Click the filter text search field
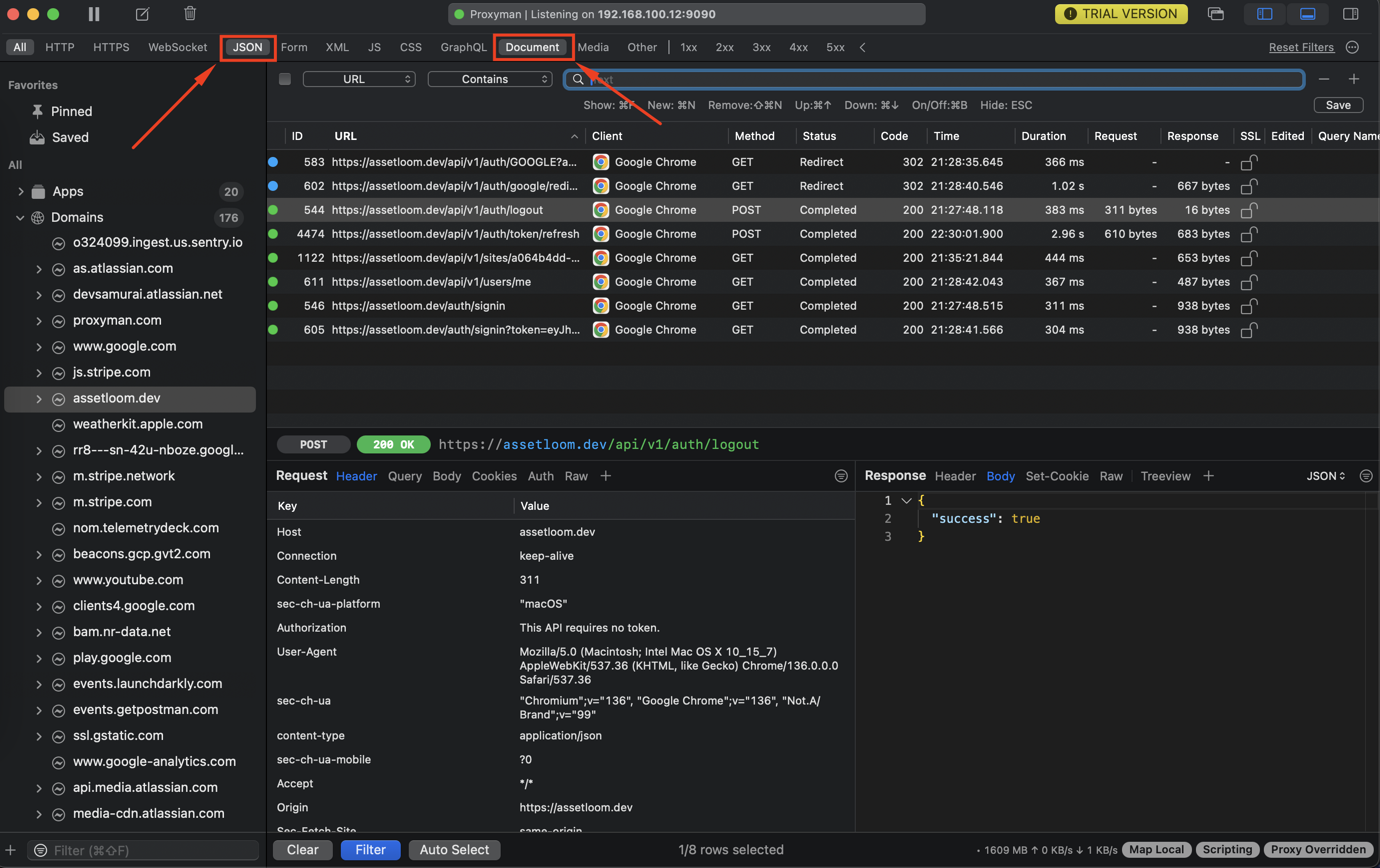The height and width of the screenshot is (868, 1380). (934, 79)
